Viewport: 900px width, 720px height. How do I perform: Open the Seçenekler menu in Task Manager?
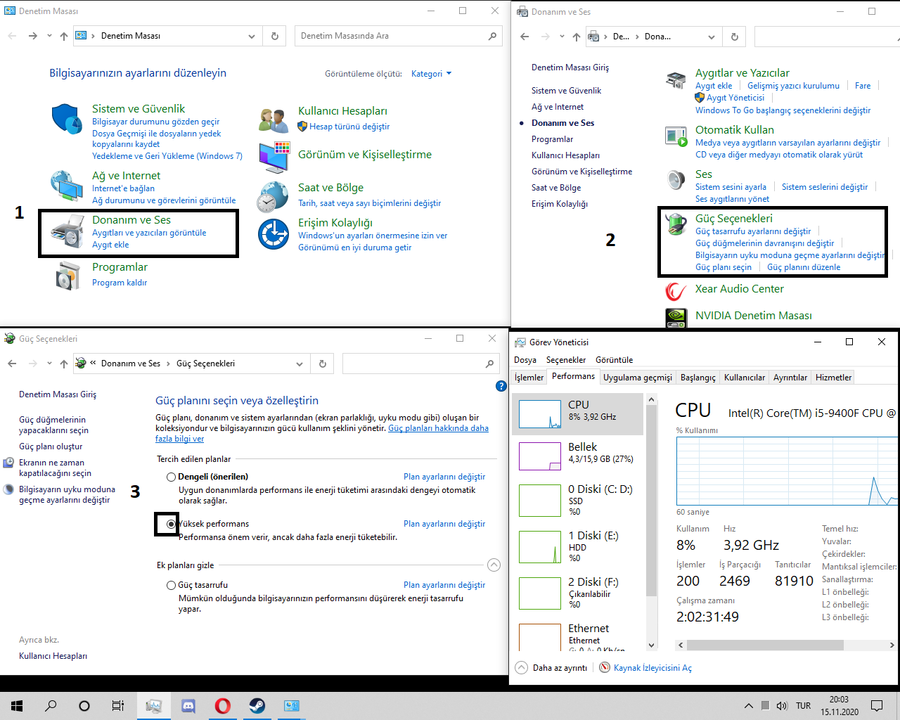coord(565,360)
